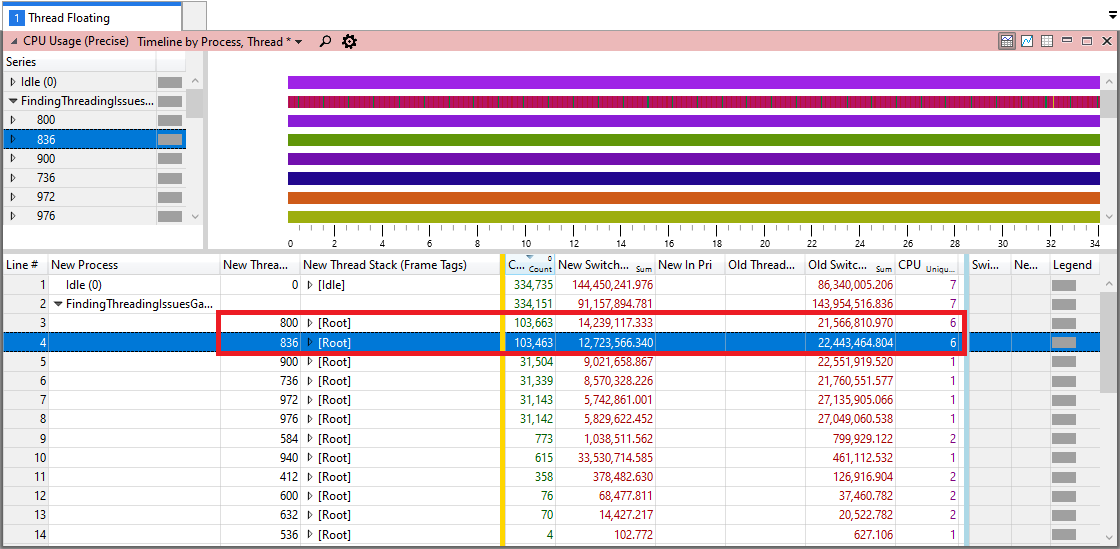
Task: Open the search magnifier in CPU Usage header
Action: click(325, 41)
